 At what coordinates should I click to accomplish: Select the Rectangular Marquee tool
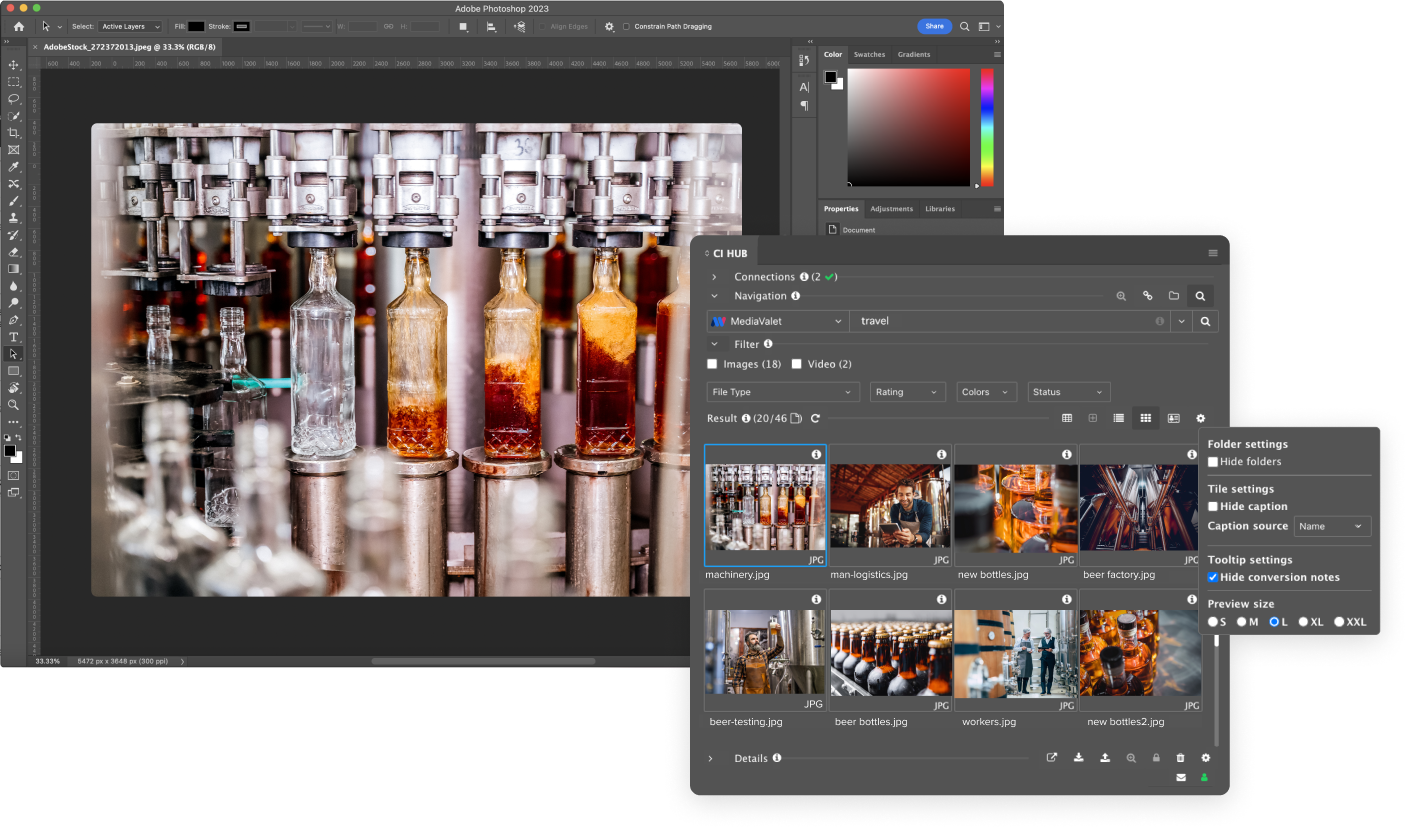pyautogui.click(x=14, y=82)
